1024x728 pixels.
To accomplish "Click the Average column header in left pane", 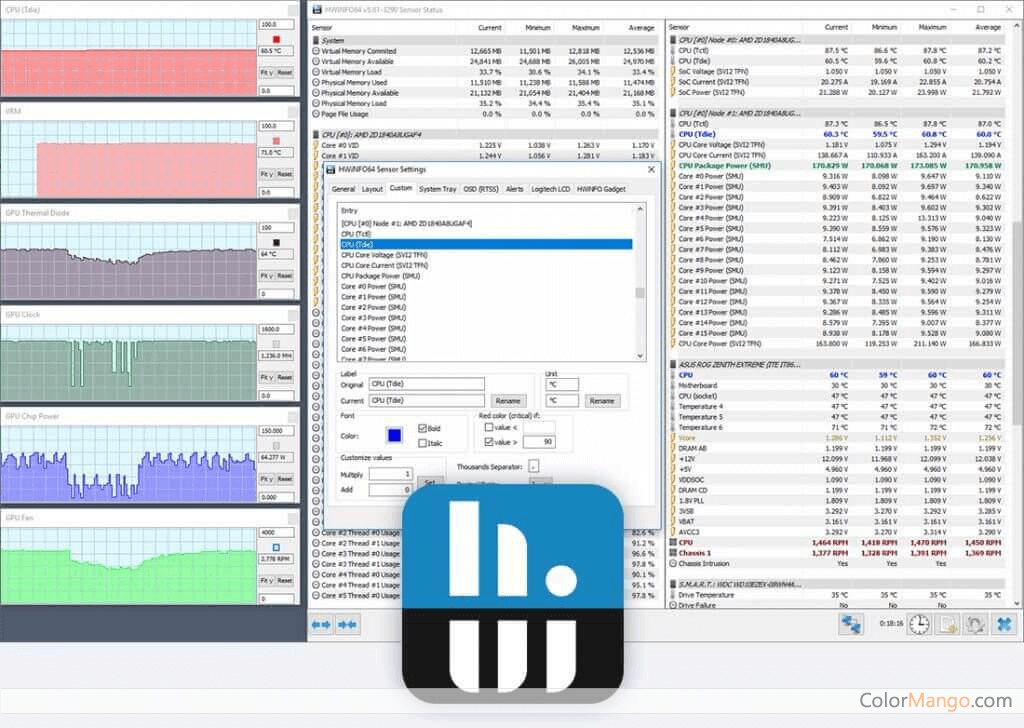I will [641, 28].
